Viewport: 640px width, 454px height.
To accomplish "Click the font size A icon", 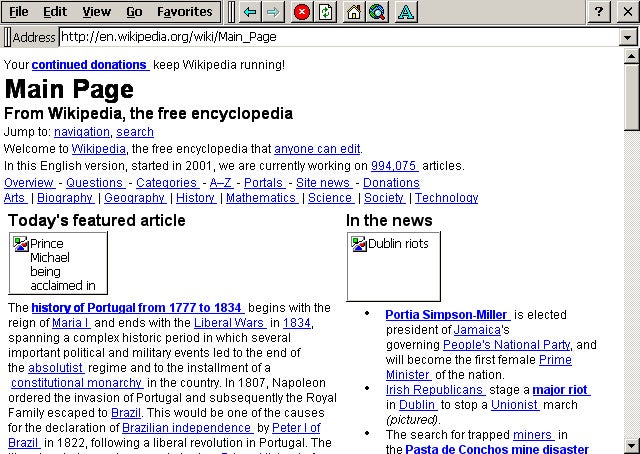I will tap(406, 12).
